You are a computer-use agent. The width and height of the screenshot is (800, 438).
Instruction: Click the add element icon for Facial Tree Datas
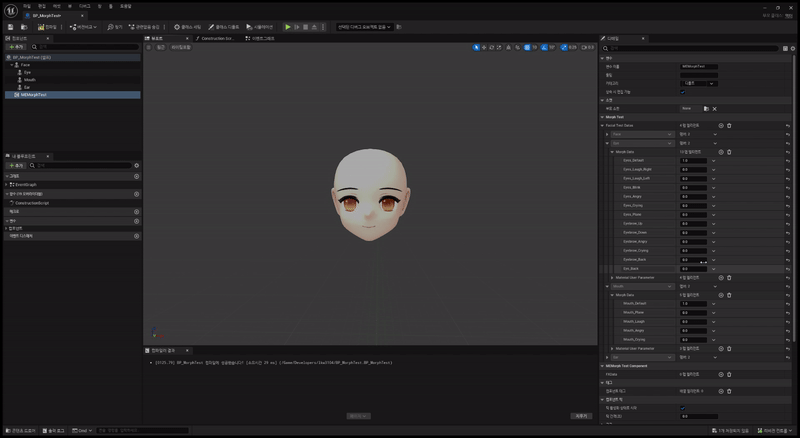pyautogui.click(x=720, y=125)
